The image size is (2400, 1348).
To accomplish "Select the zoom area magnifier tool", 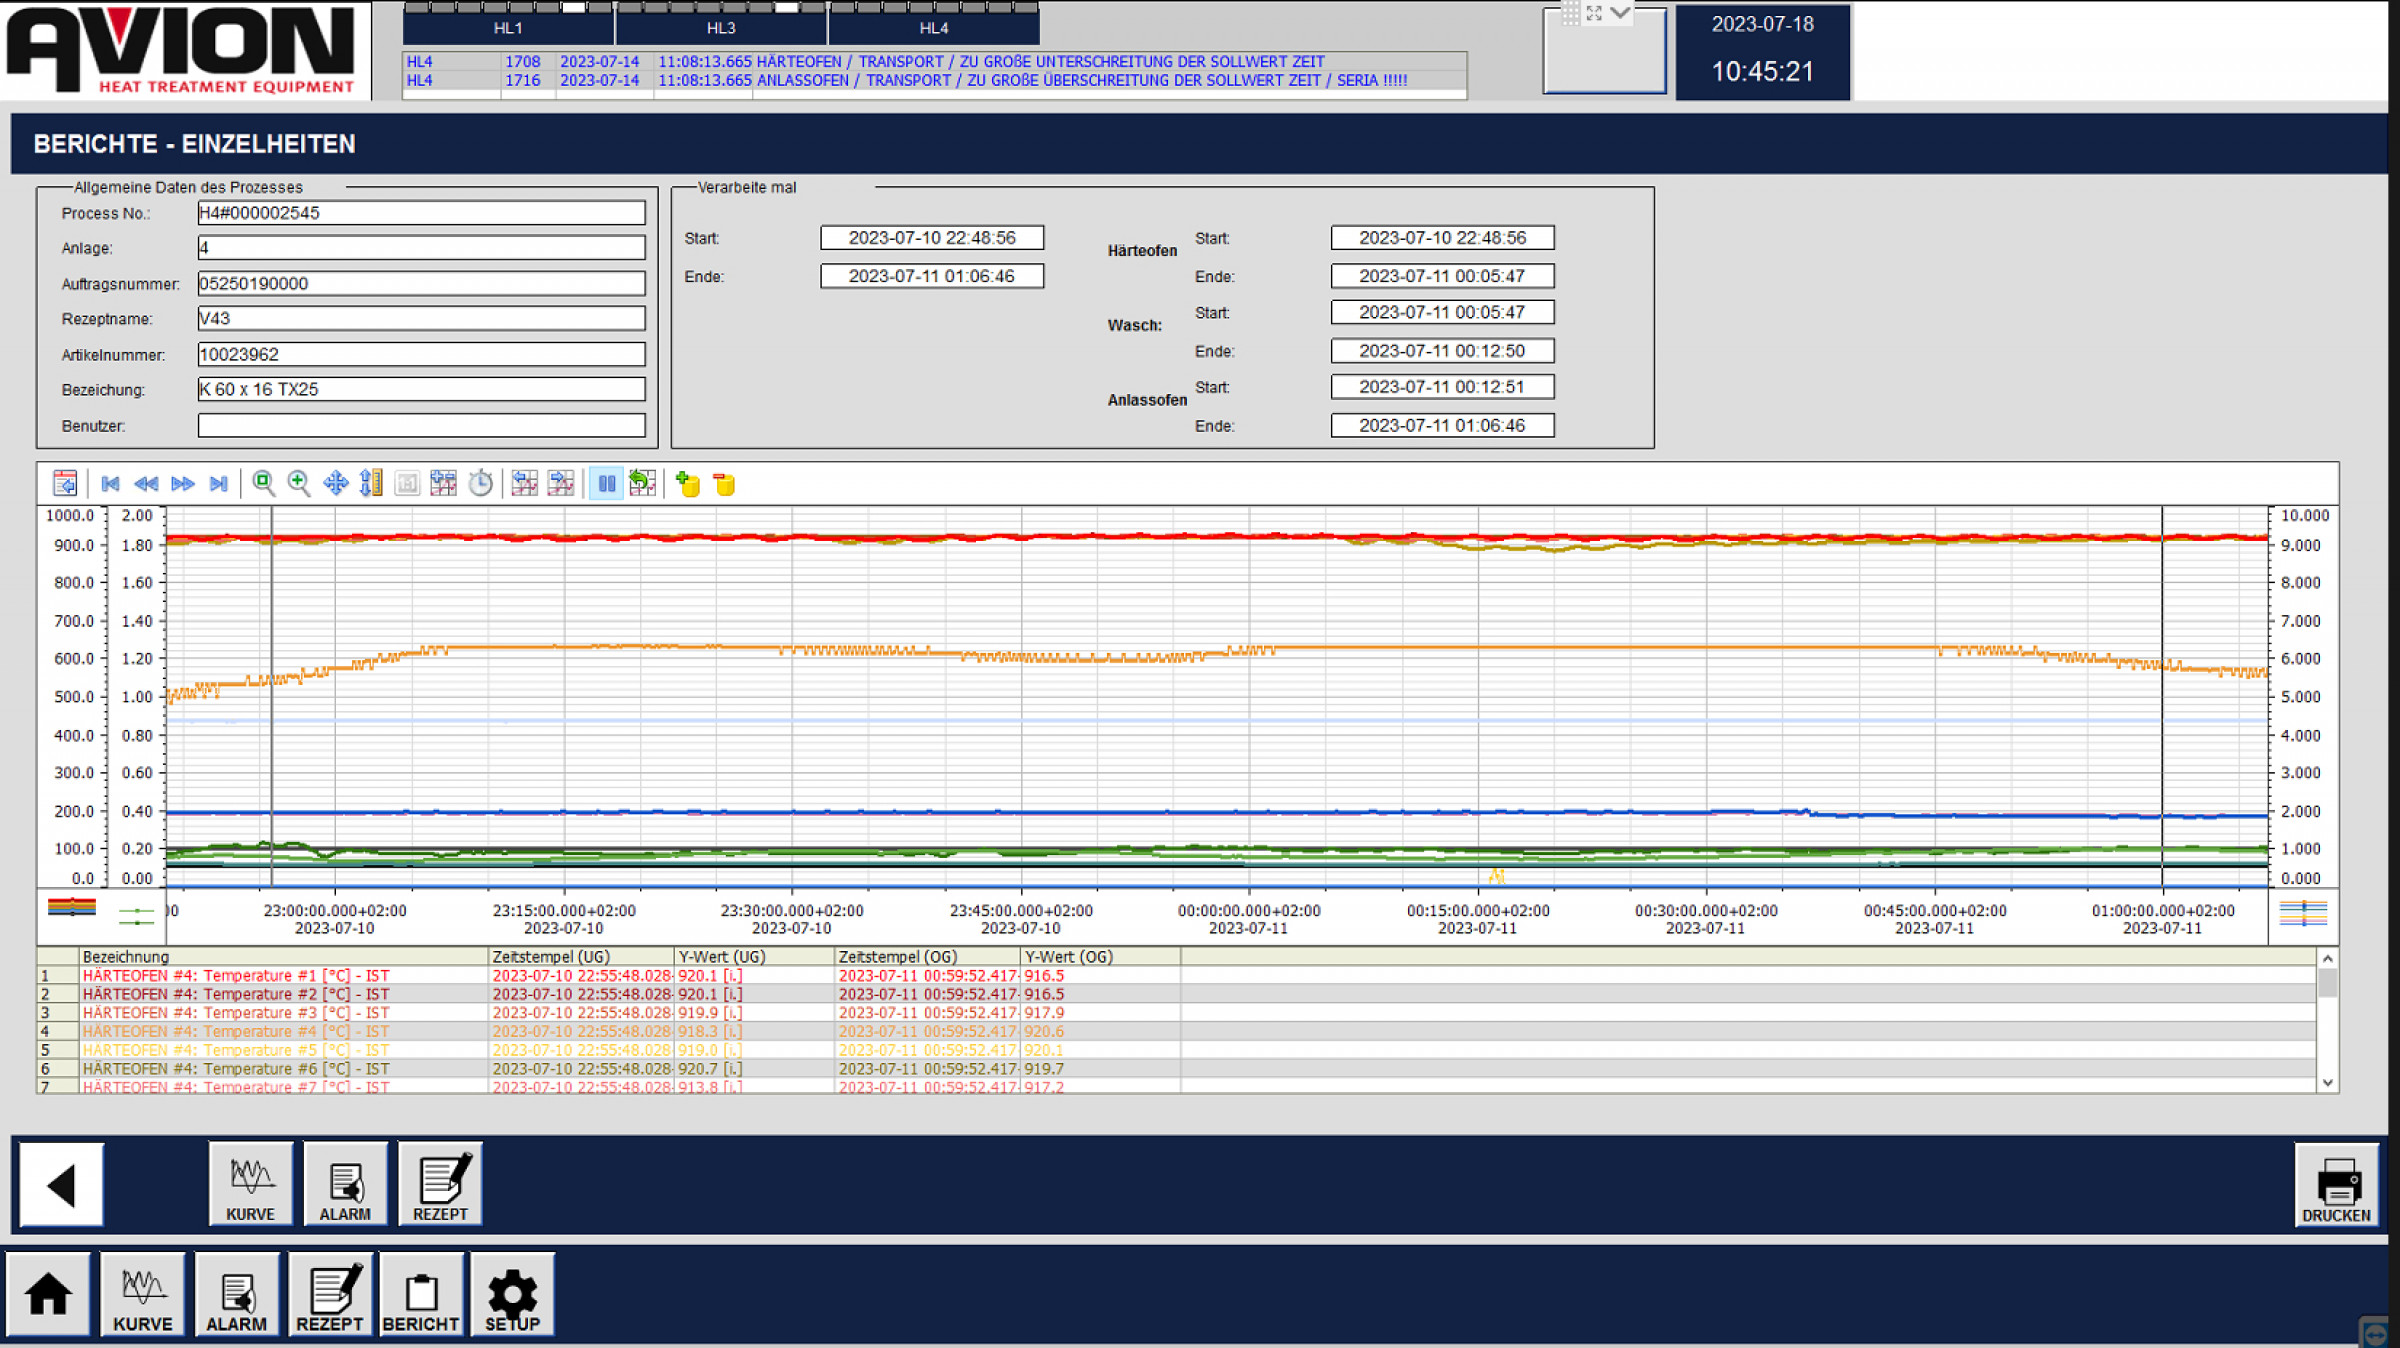I will pyautogui.click(x=263, y=484).
